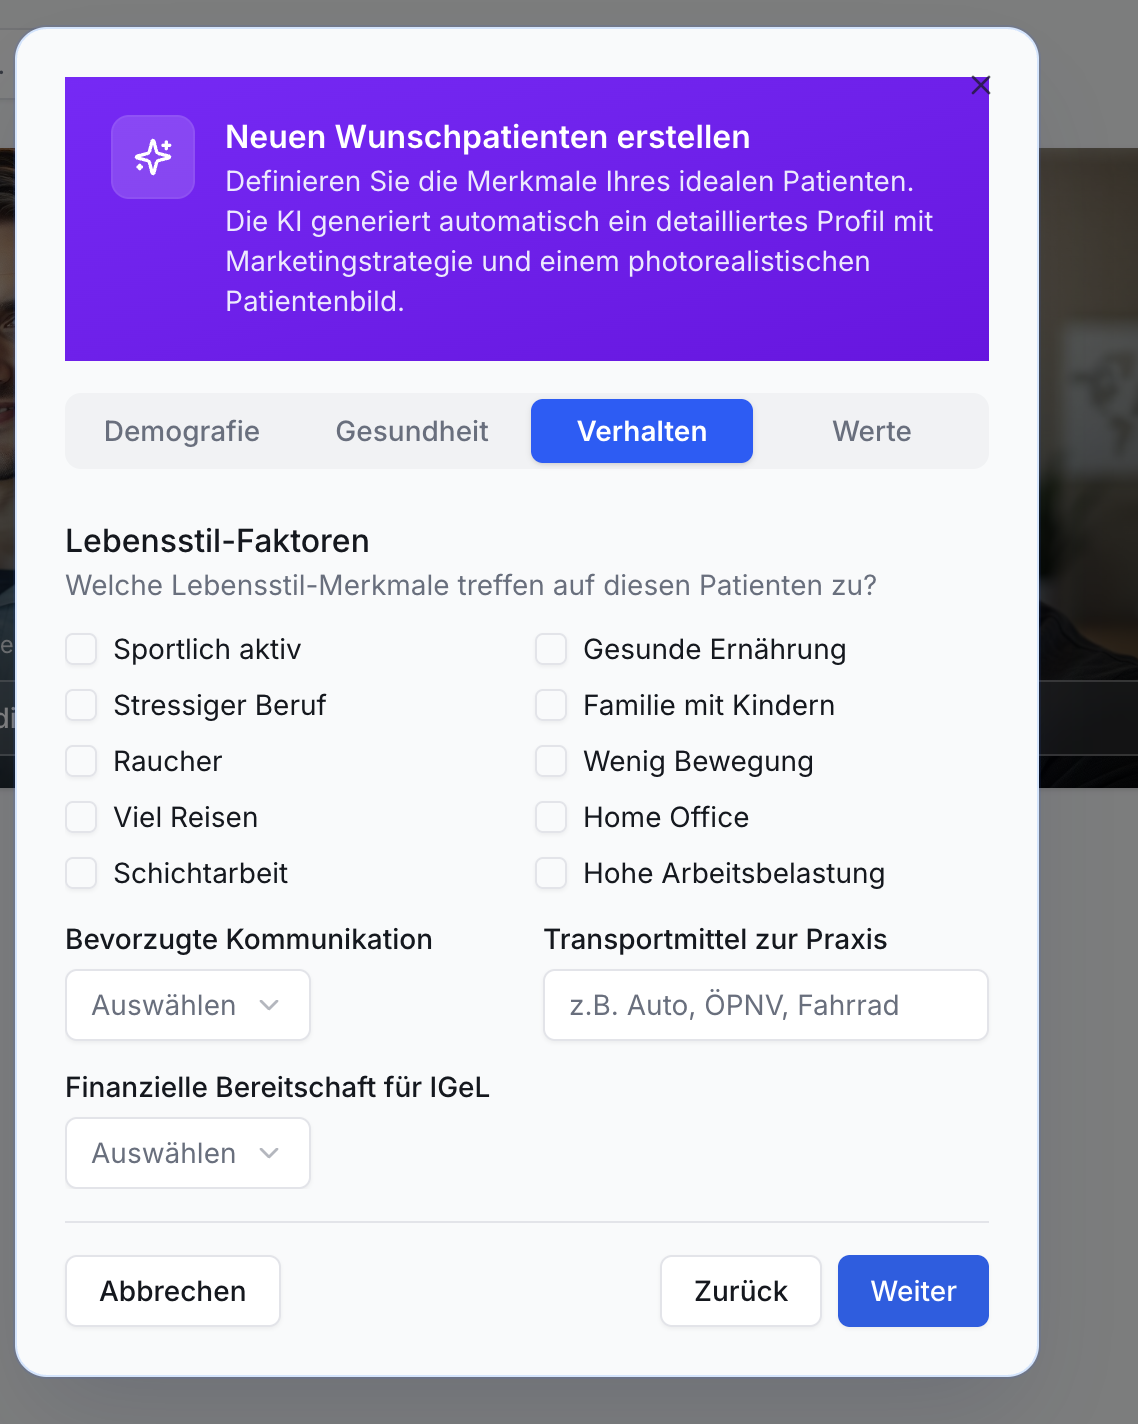Toggle the Hohe Arbeitsbelastung checkbox
This screenshot has width=1138, height=1424.
pos(551,873)
